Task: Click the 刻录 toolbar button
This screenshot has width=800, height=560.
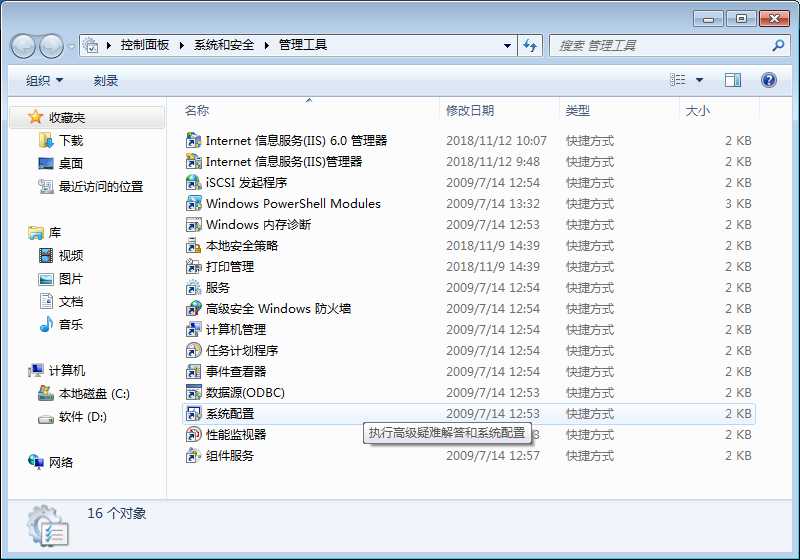Action: click(x=106, y=81)
